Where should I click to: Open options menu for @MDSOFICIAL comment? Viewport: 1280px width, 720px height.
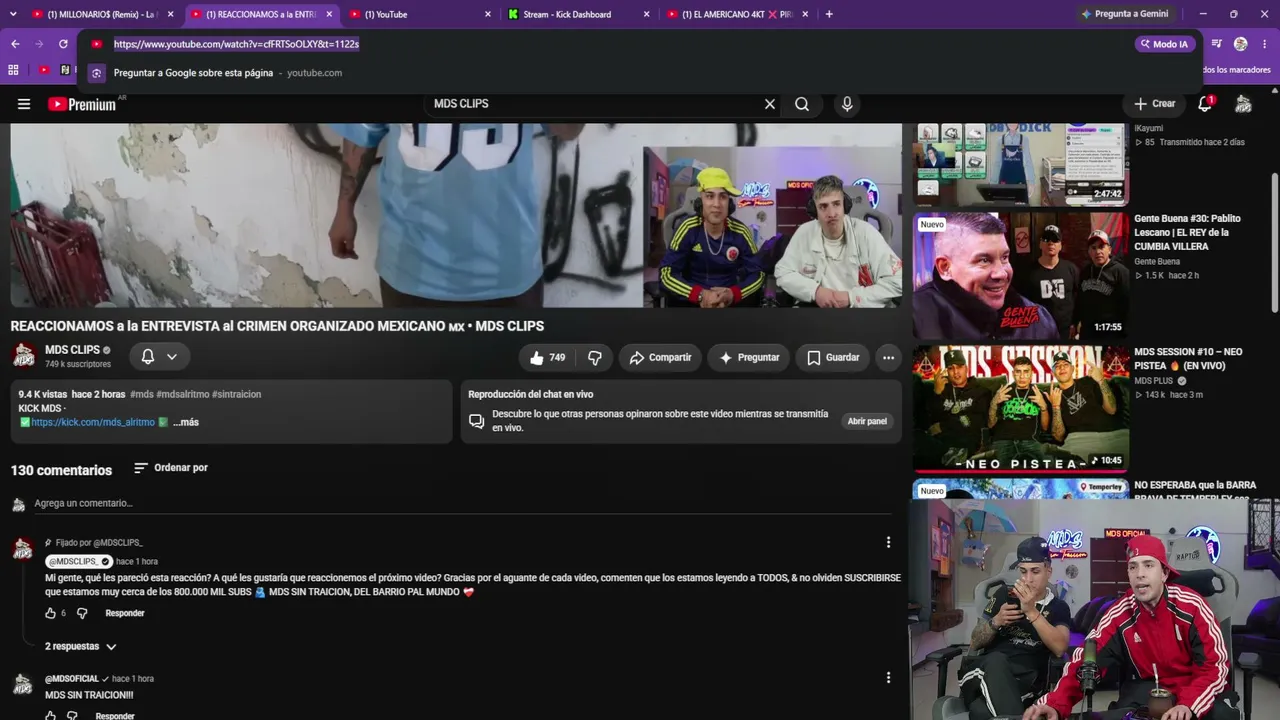pyautogui.click(x=888, y=677)
